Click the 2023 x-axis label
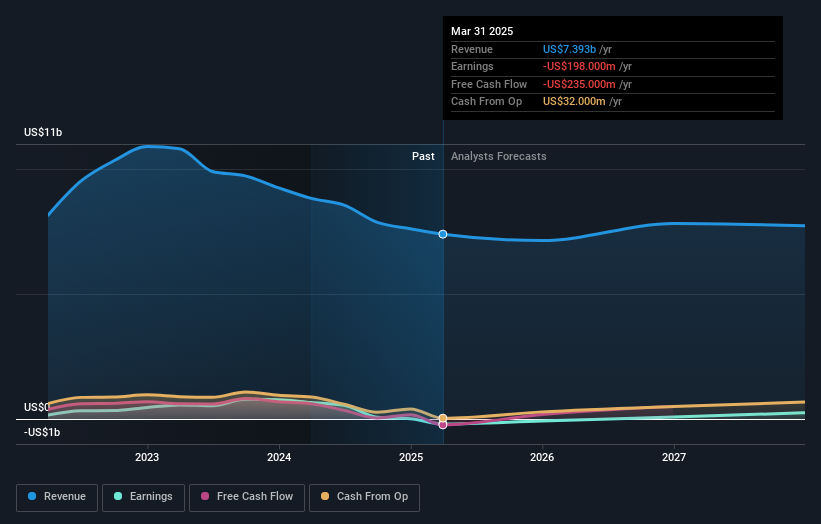Screen dimensions: 821x524 [x=147, y=457]
